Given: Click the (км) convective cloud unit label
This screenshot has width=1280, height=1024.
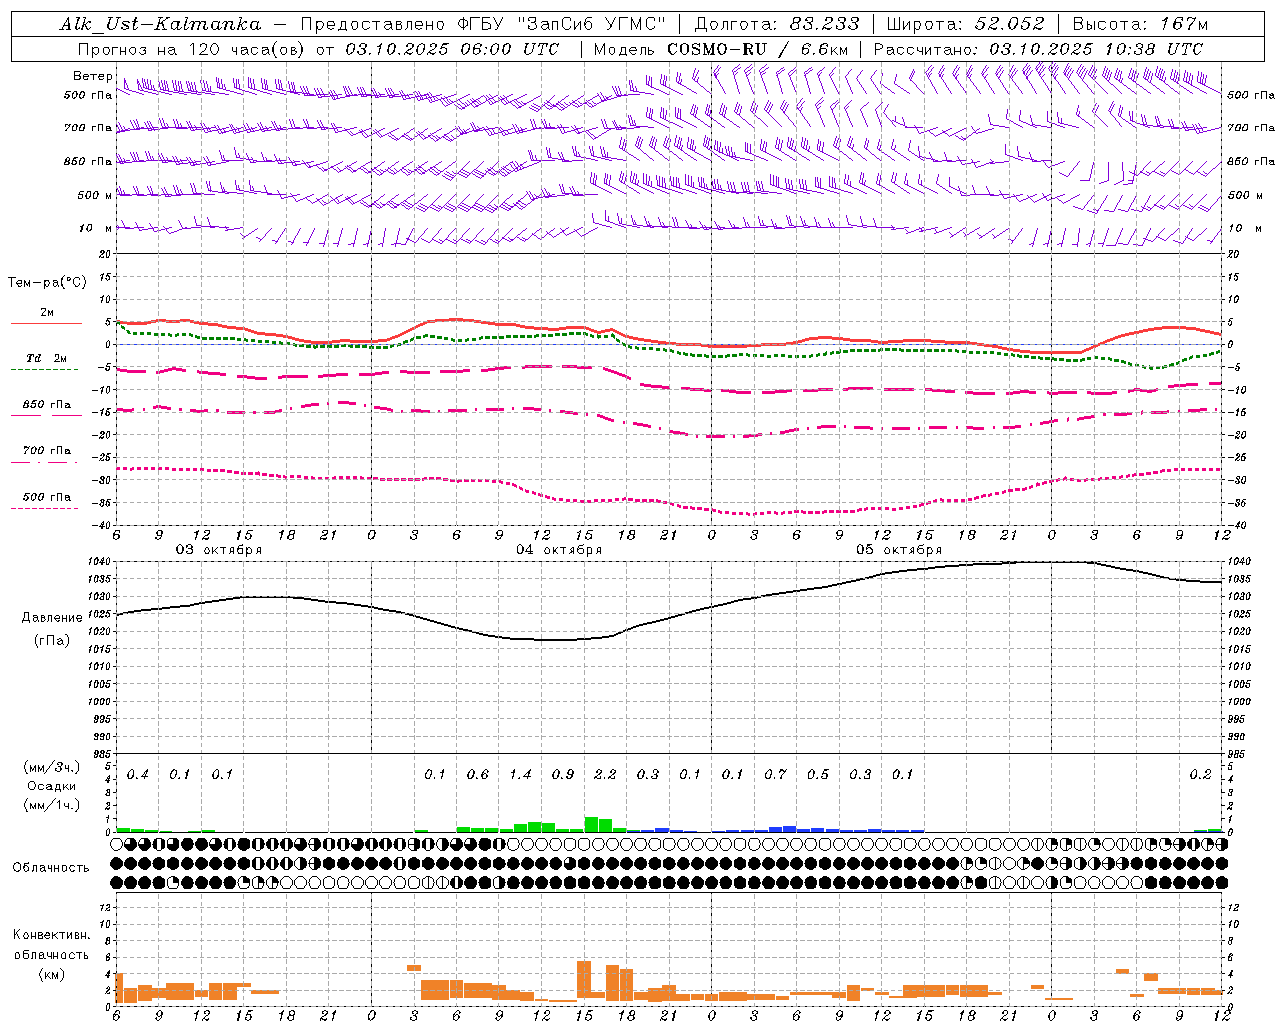Looking at the screenshot, I should click(52, 974).
